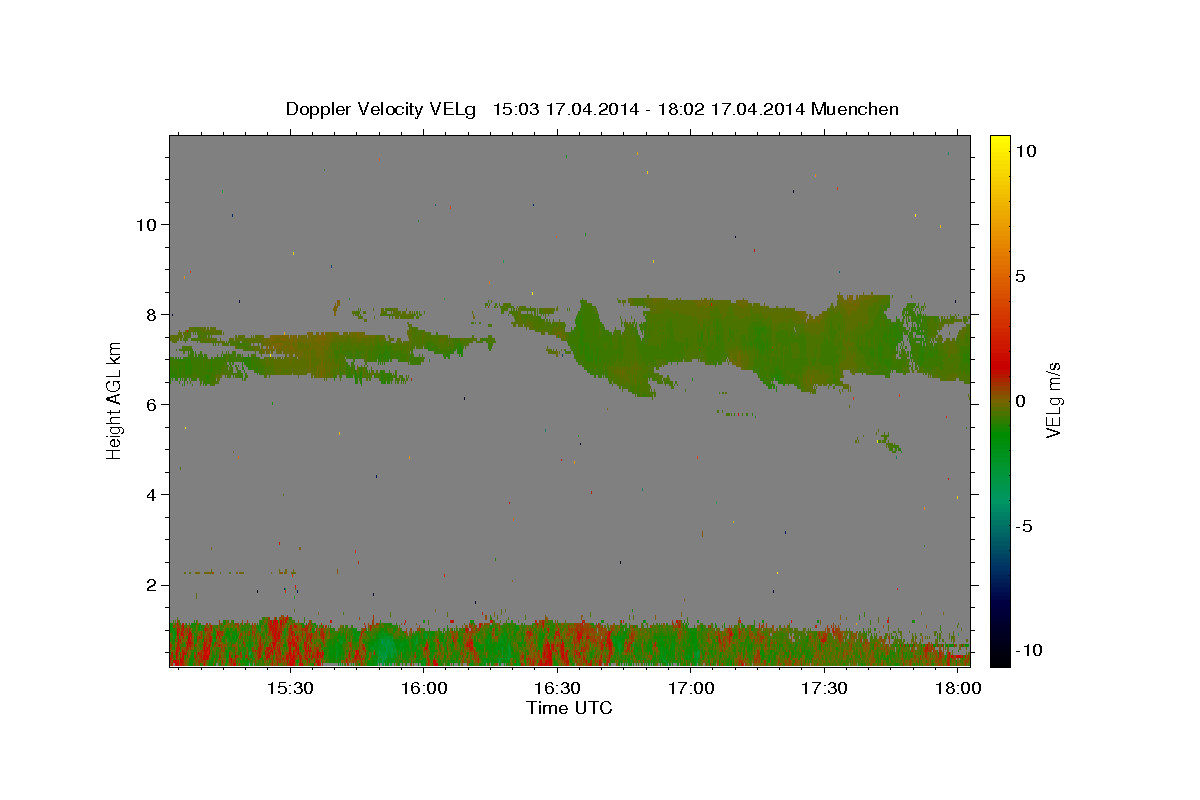1200x800 pixels.
Task: Click the 16:00 time tick label
Action: coord(424,689)
